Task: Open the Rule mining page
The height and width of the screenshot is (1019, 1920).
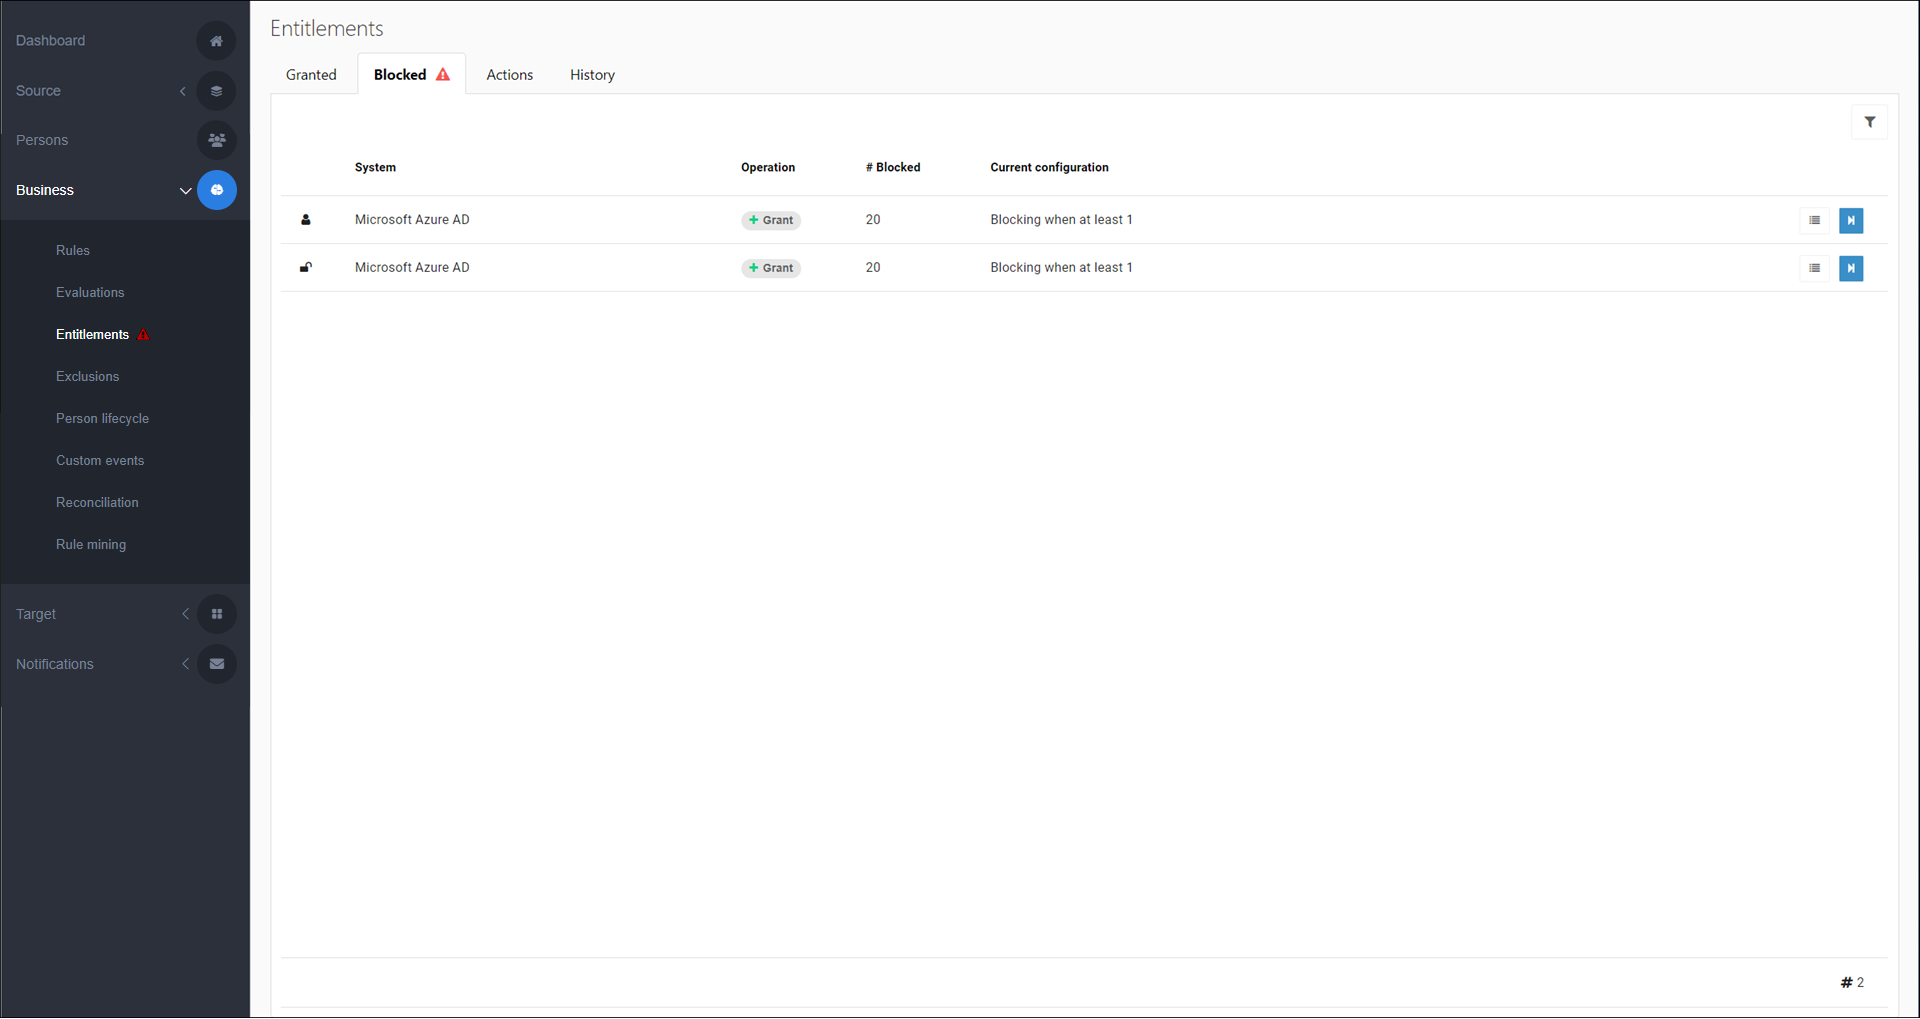Action: pos(91,545)
